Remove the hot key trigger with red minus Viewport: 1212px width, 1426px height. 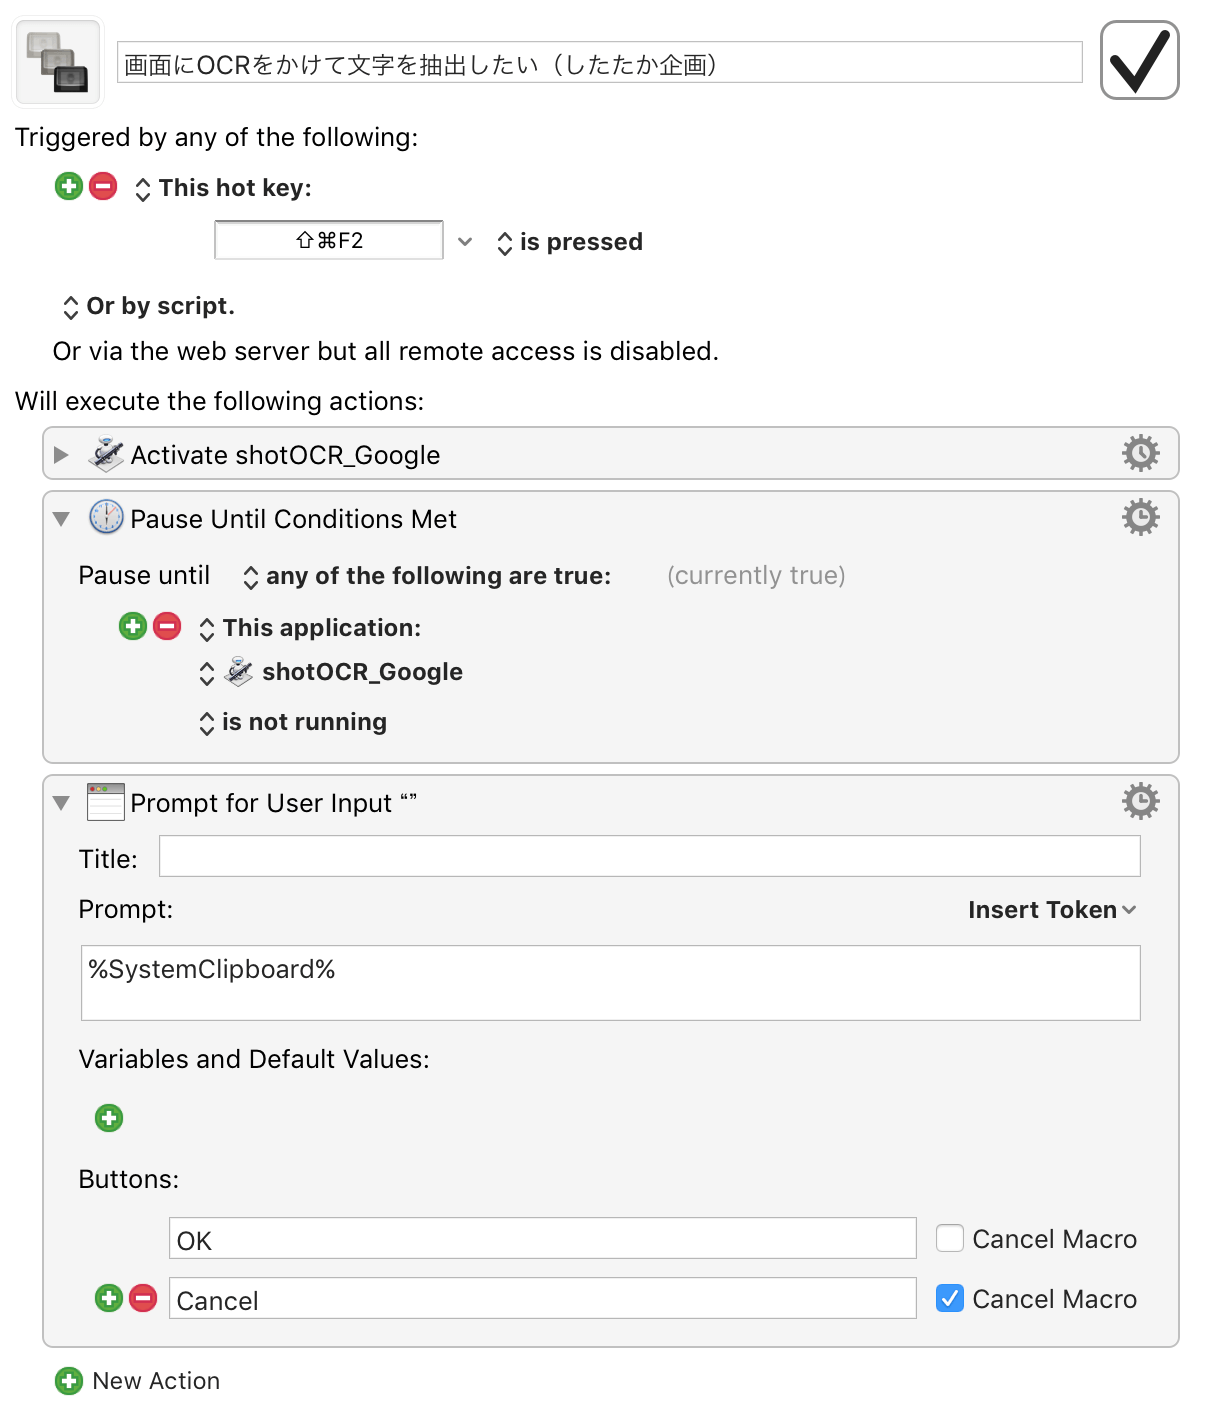(x=103, y=186)
